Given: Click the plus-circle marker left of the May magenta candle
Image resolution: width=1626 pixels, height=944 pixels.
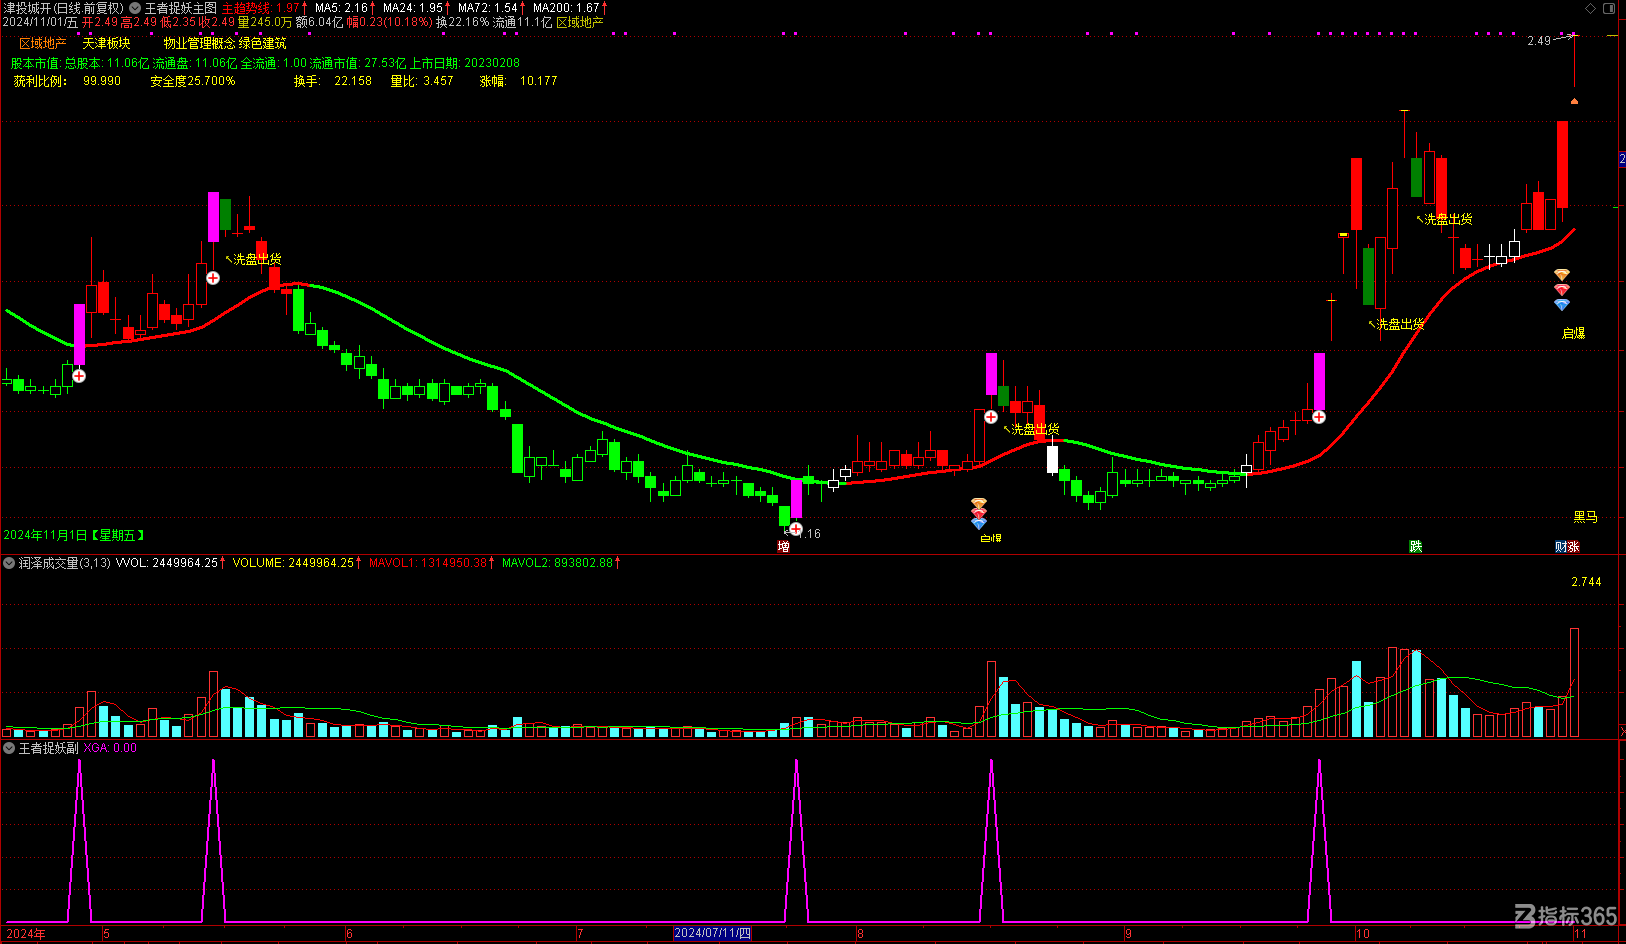Looking at the screenshot, I should pos(213,278).
